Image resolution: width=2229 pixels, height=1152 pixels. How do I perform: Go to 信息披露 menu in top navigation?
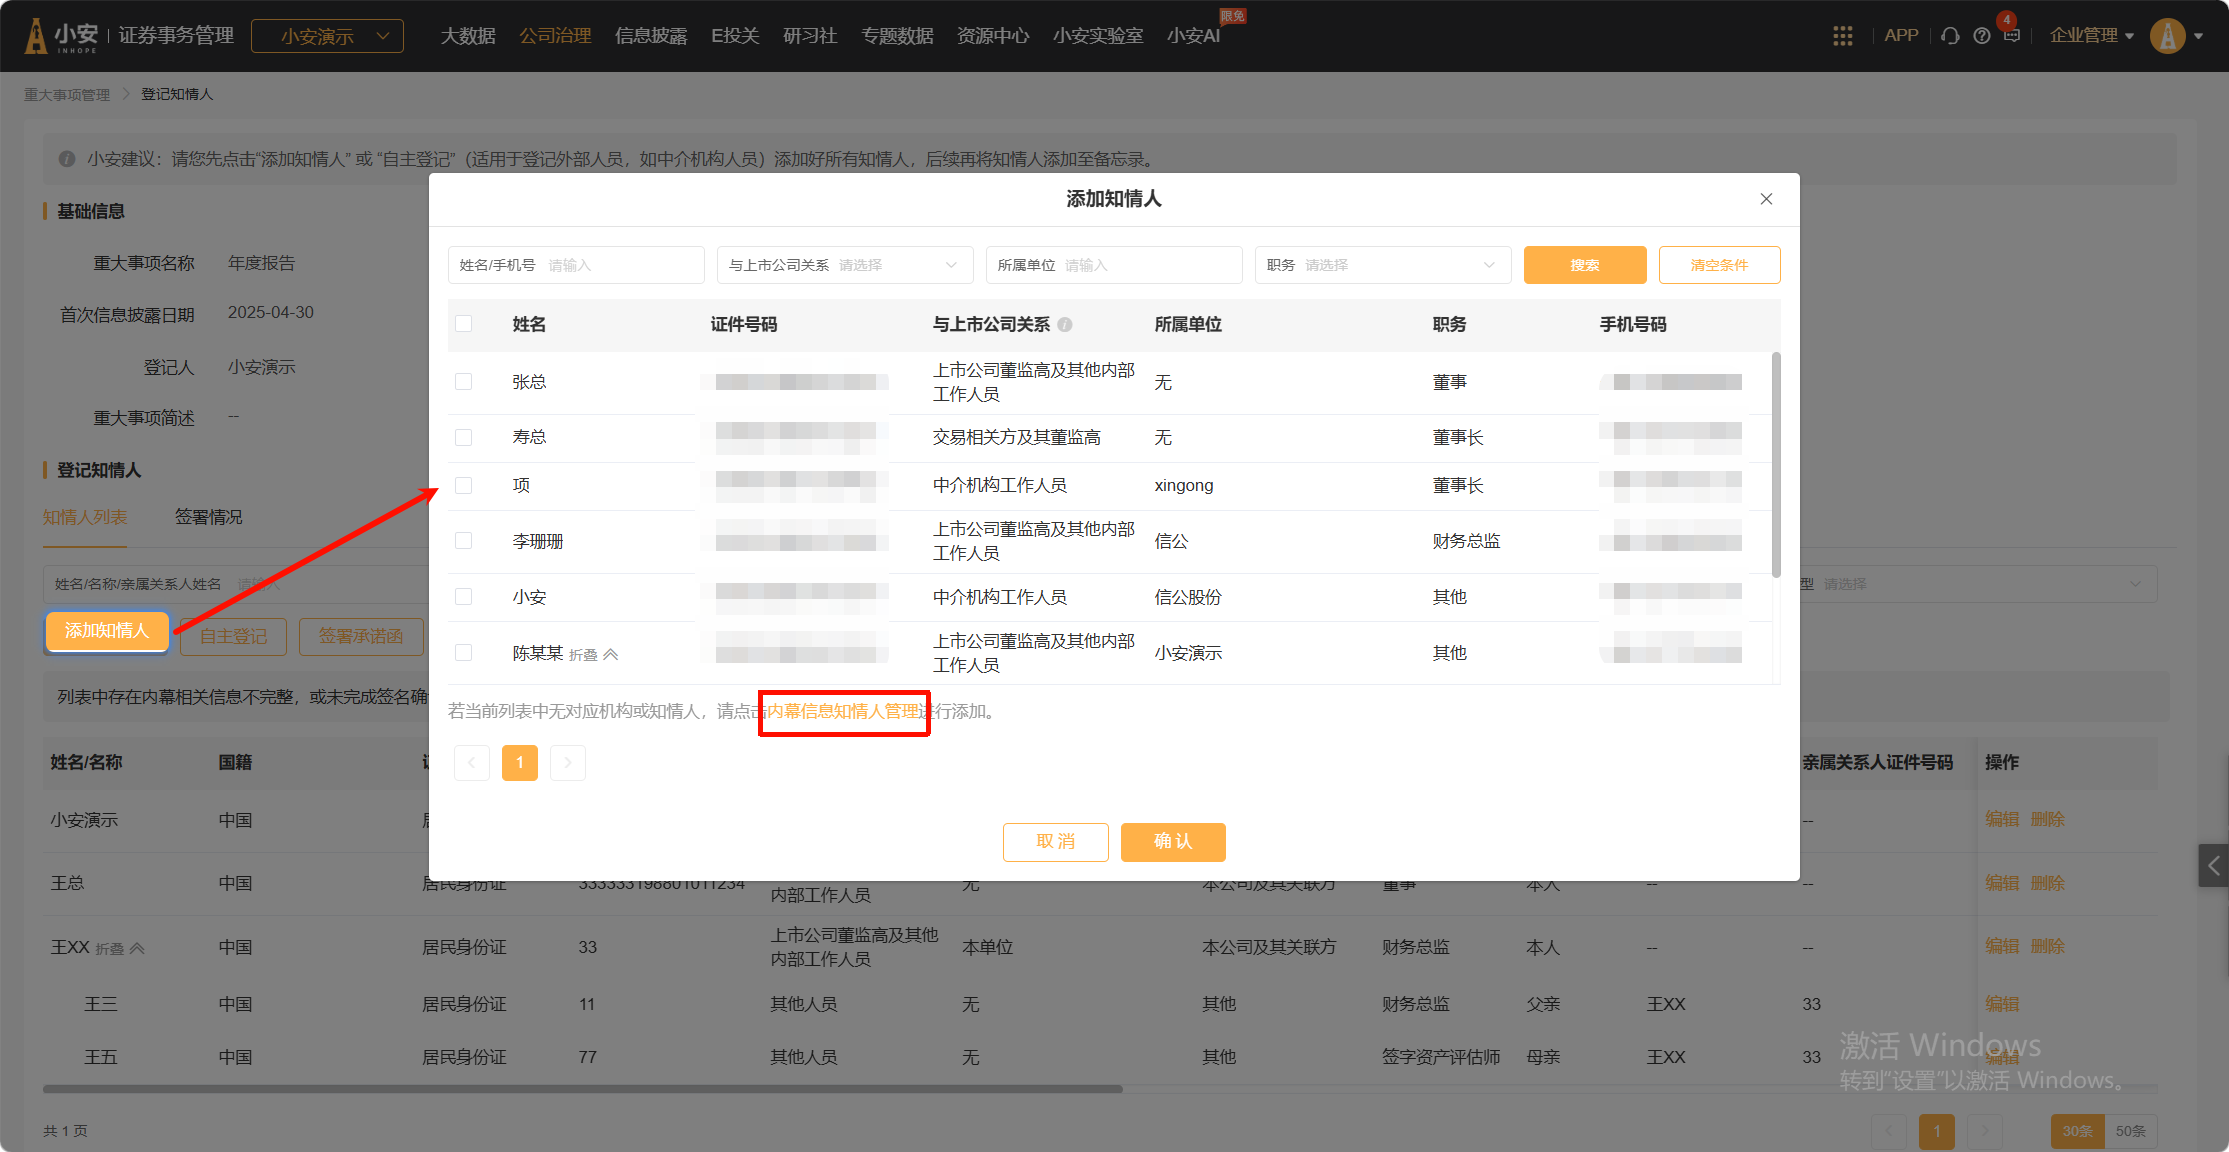pos(650,36)
